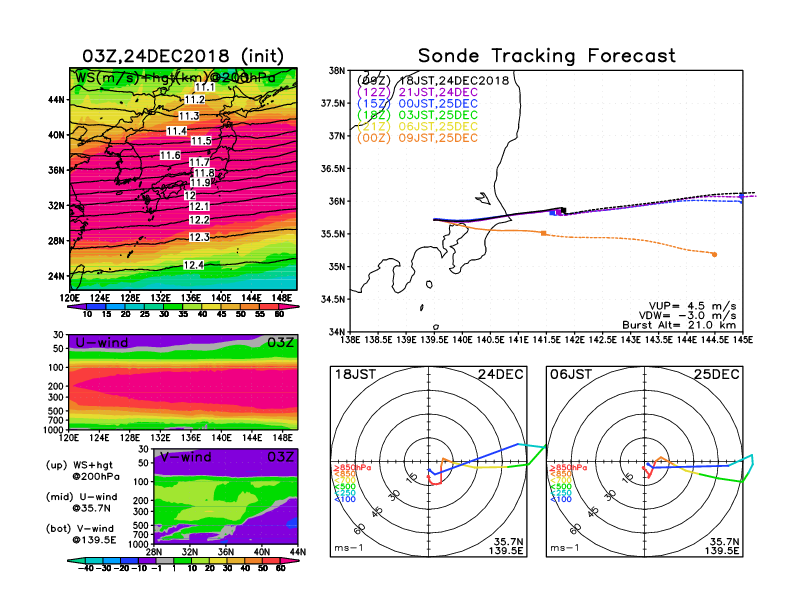792x612 pixels.
Task: Click the '03Z,24DEC2018 (init)' title
Action: pyautogui.click(x=183, y=56)
